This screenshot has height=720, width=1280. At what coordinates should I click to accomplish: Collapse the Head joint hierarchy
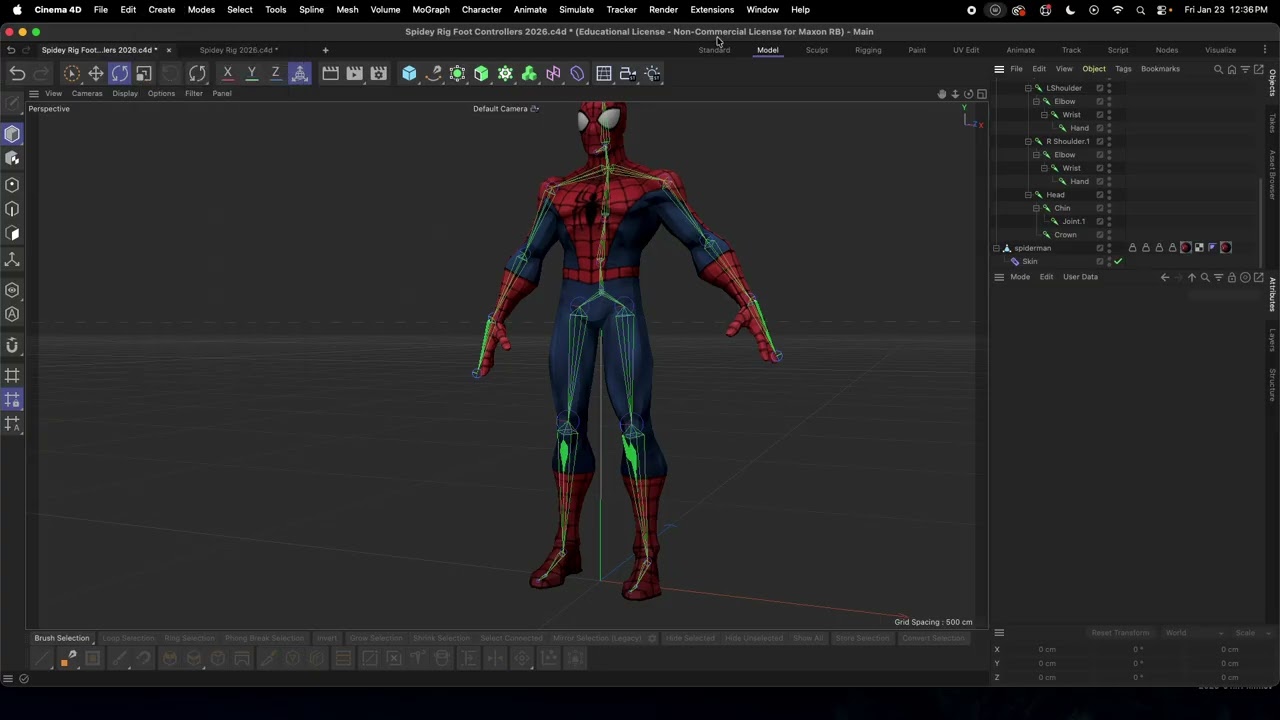[1028, 195]
